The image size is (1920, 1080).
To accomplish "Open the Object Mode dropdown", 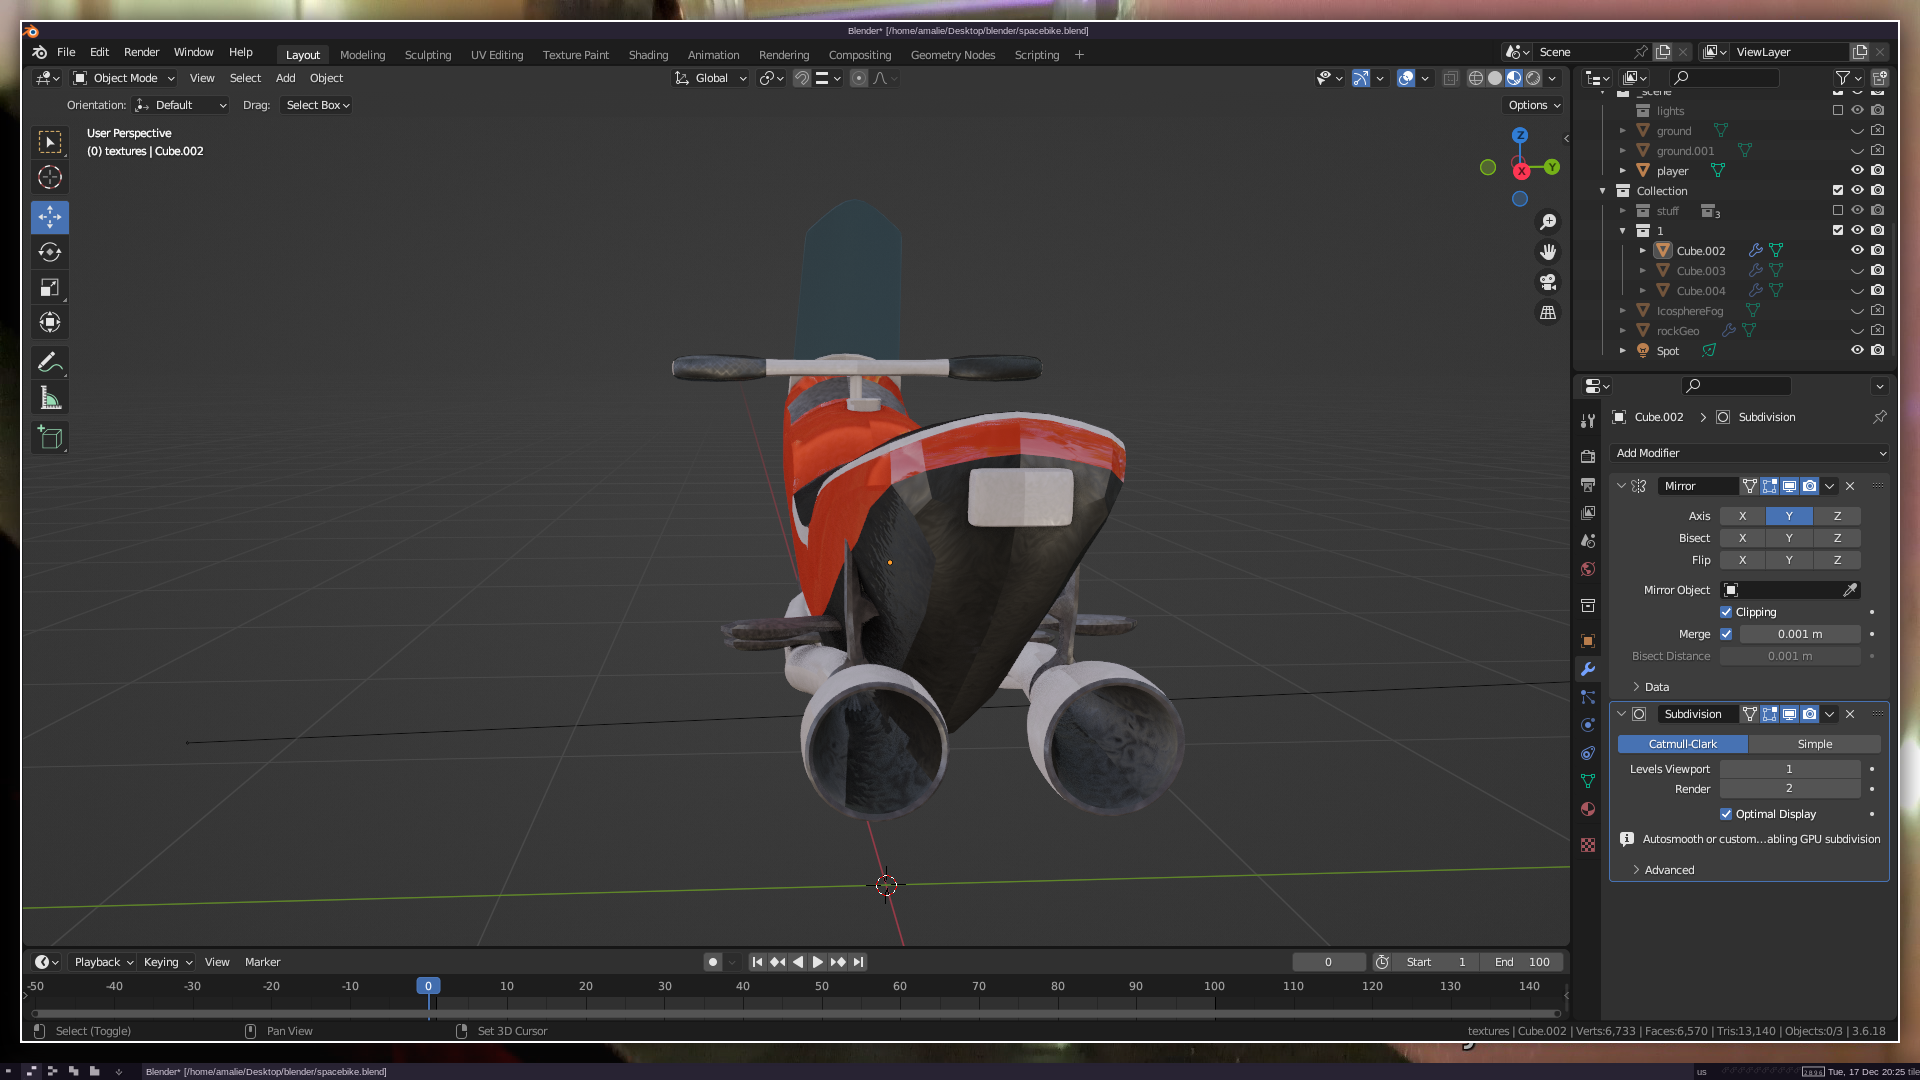I will point(125,78).
